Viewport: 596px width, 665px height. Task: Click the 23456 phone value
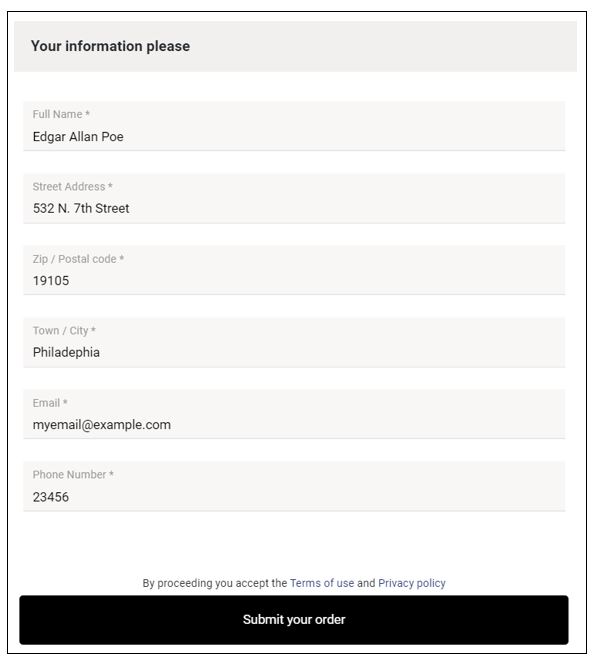point(51,497)
